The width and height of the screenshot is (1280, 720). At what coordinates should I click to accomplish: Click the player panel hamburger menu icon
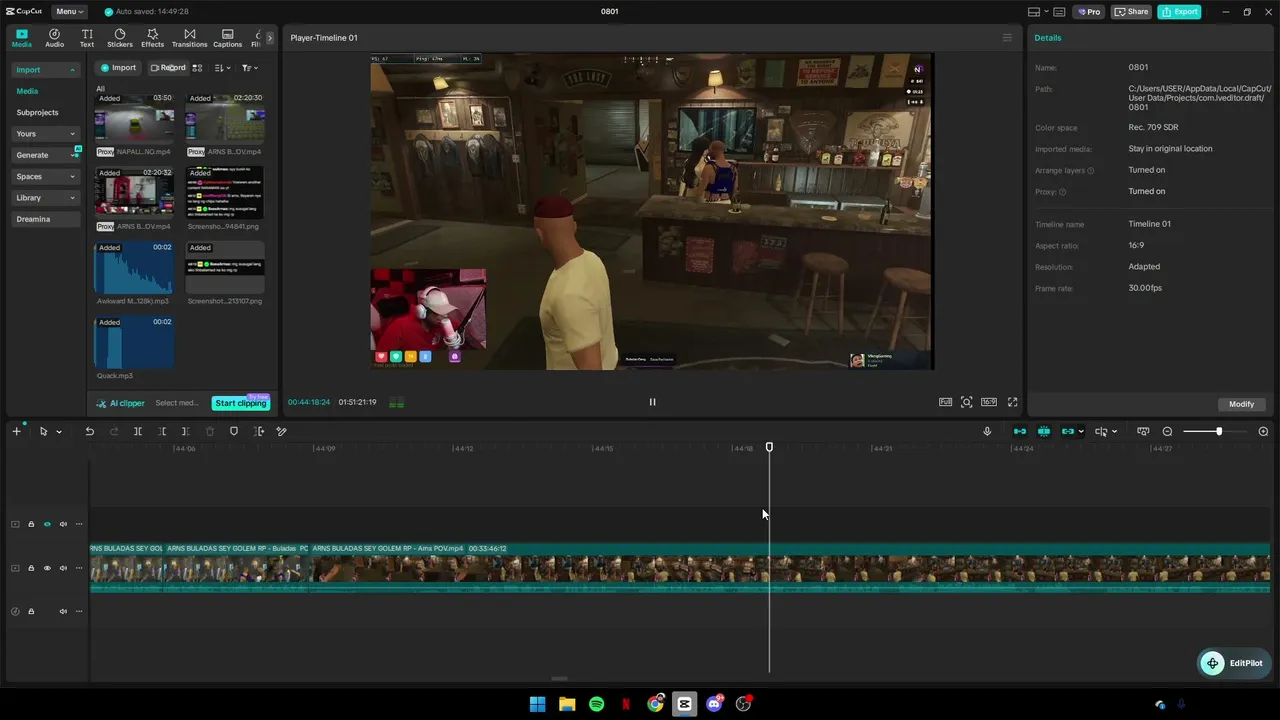(x=1007, y=38)
